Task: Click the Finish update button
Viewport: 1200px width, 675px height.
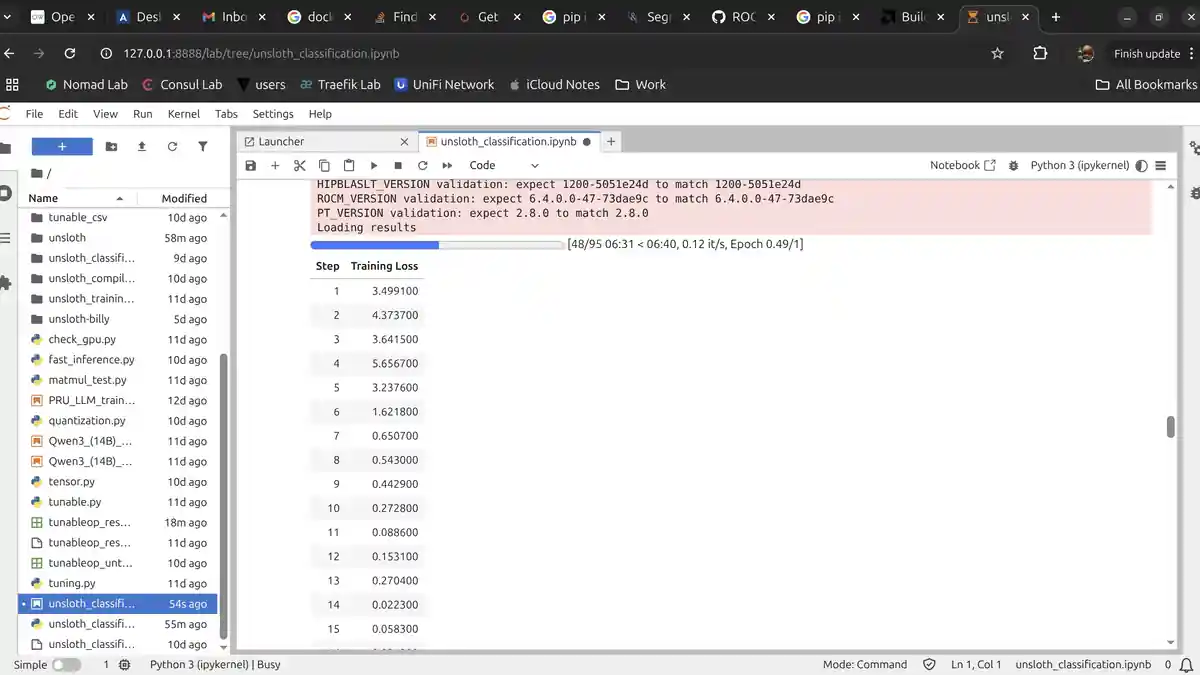Action: [x=1146, y=53]
